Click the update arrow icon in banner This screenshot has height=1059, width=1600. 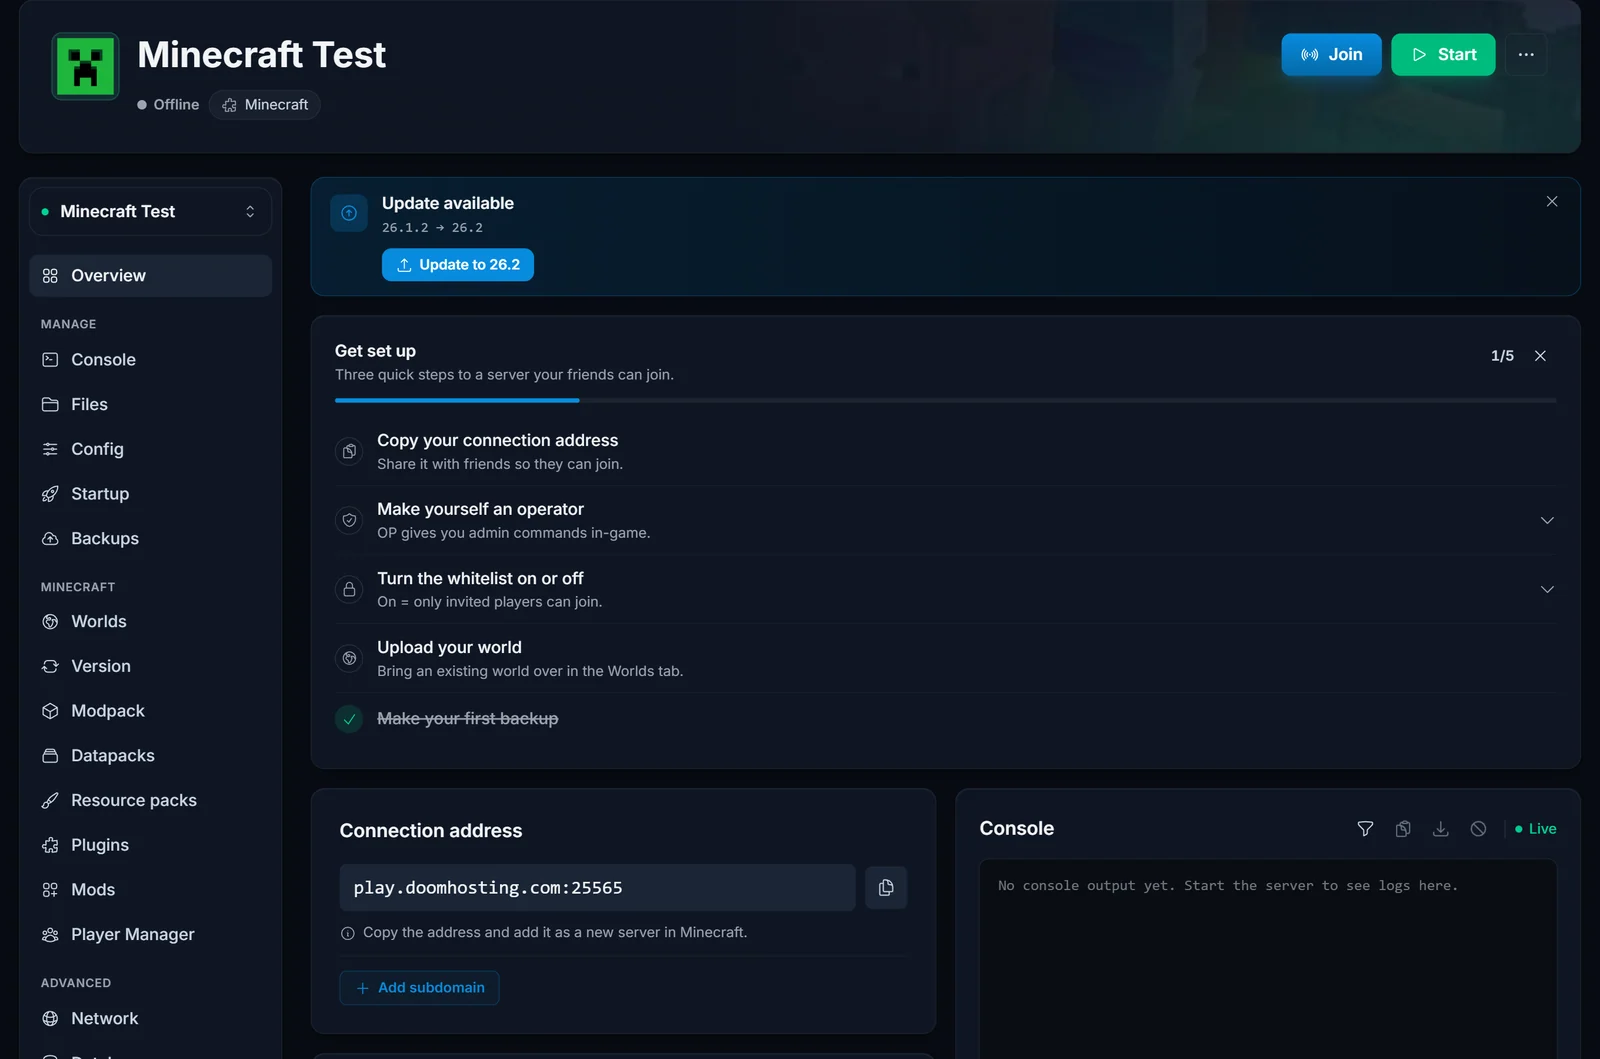pos(349,213)
